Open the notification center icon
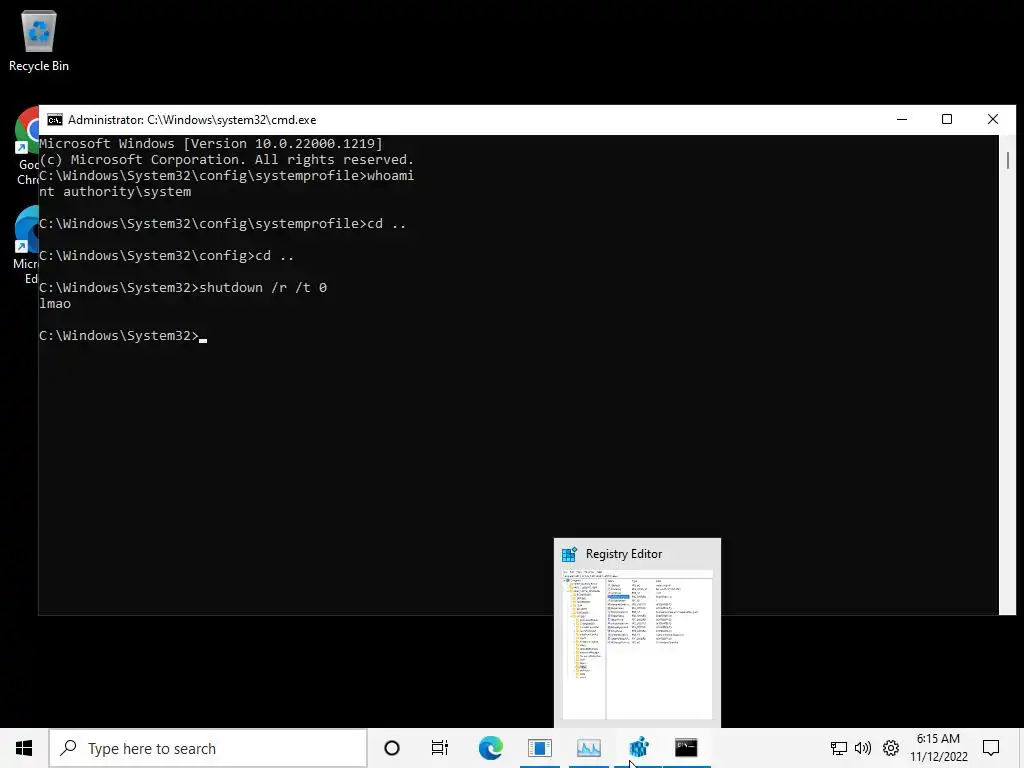This screenshot has width=1024, height=768. [x=991, y=748]
